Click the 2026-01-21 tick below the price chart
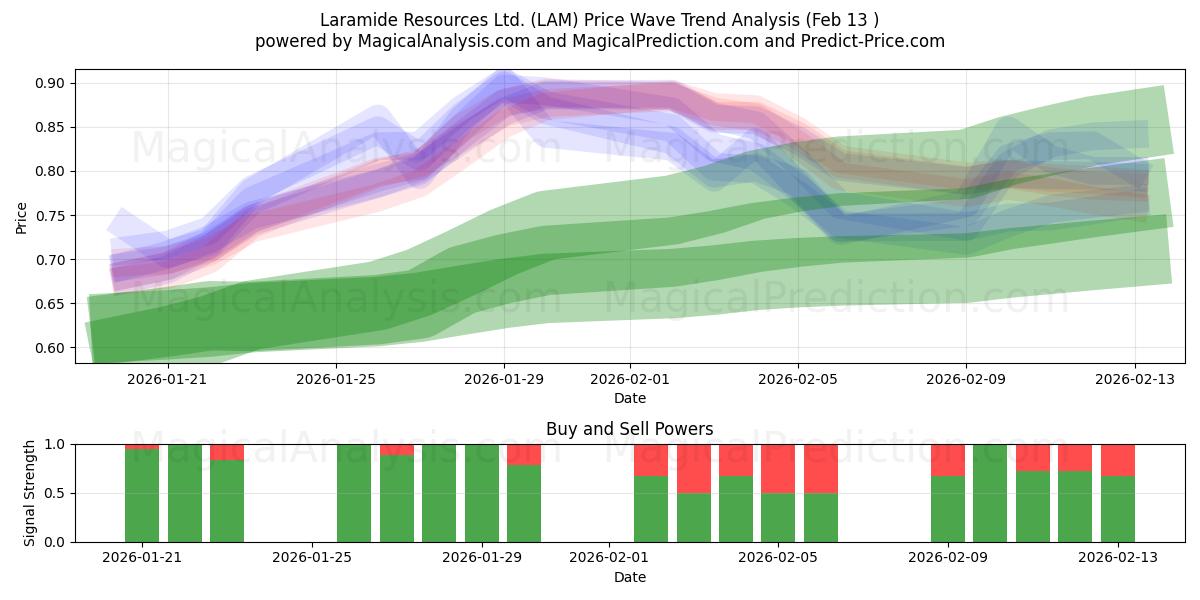The height and width of the screenshot is (600, 1200). tap(168, 379)
